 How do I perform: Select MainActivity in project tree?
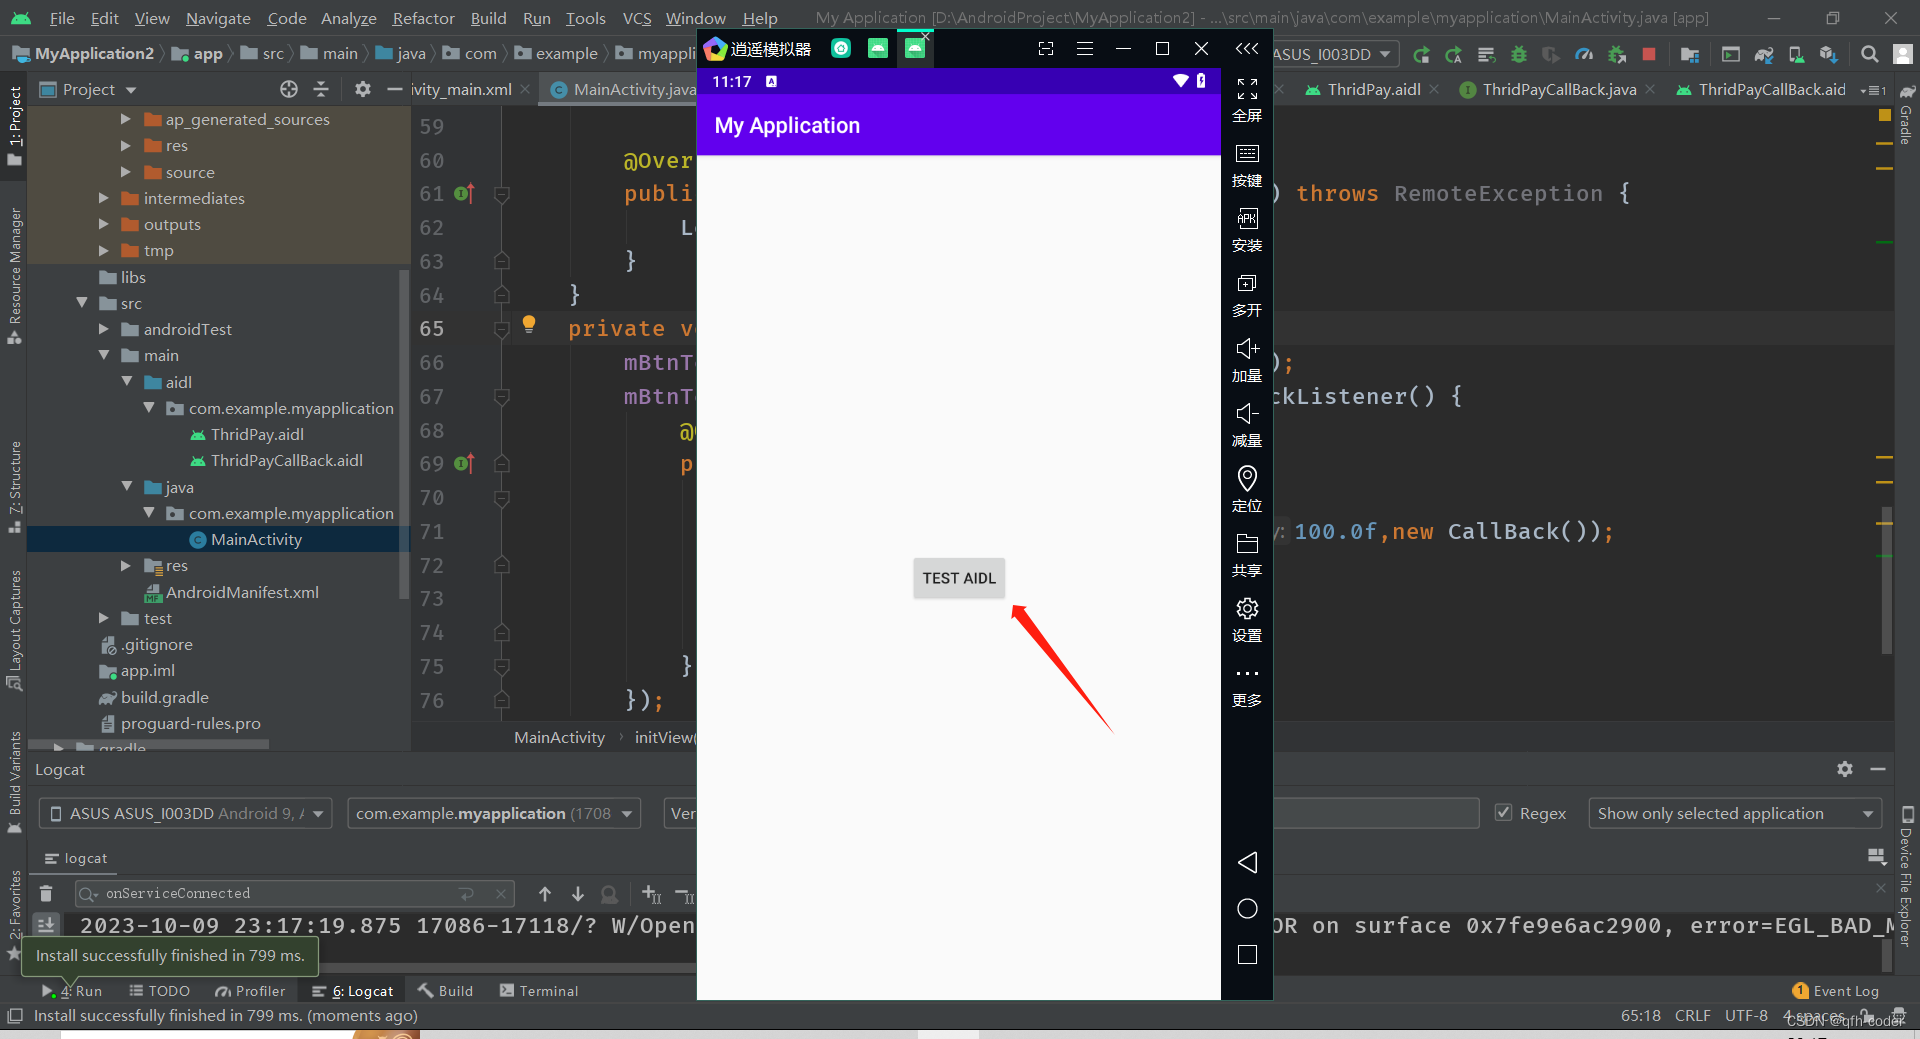256,539
